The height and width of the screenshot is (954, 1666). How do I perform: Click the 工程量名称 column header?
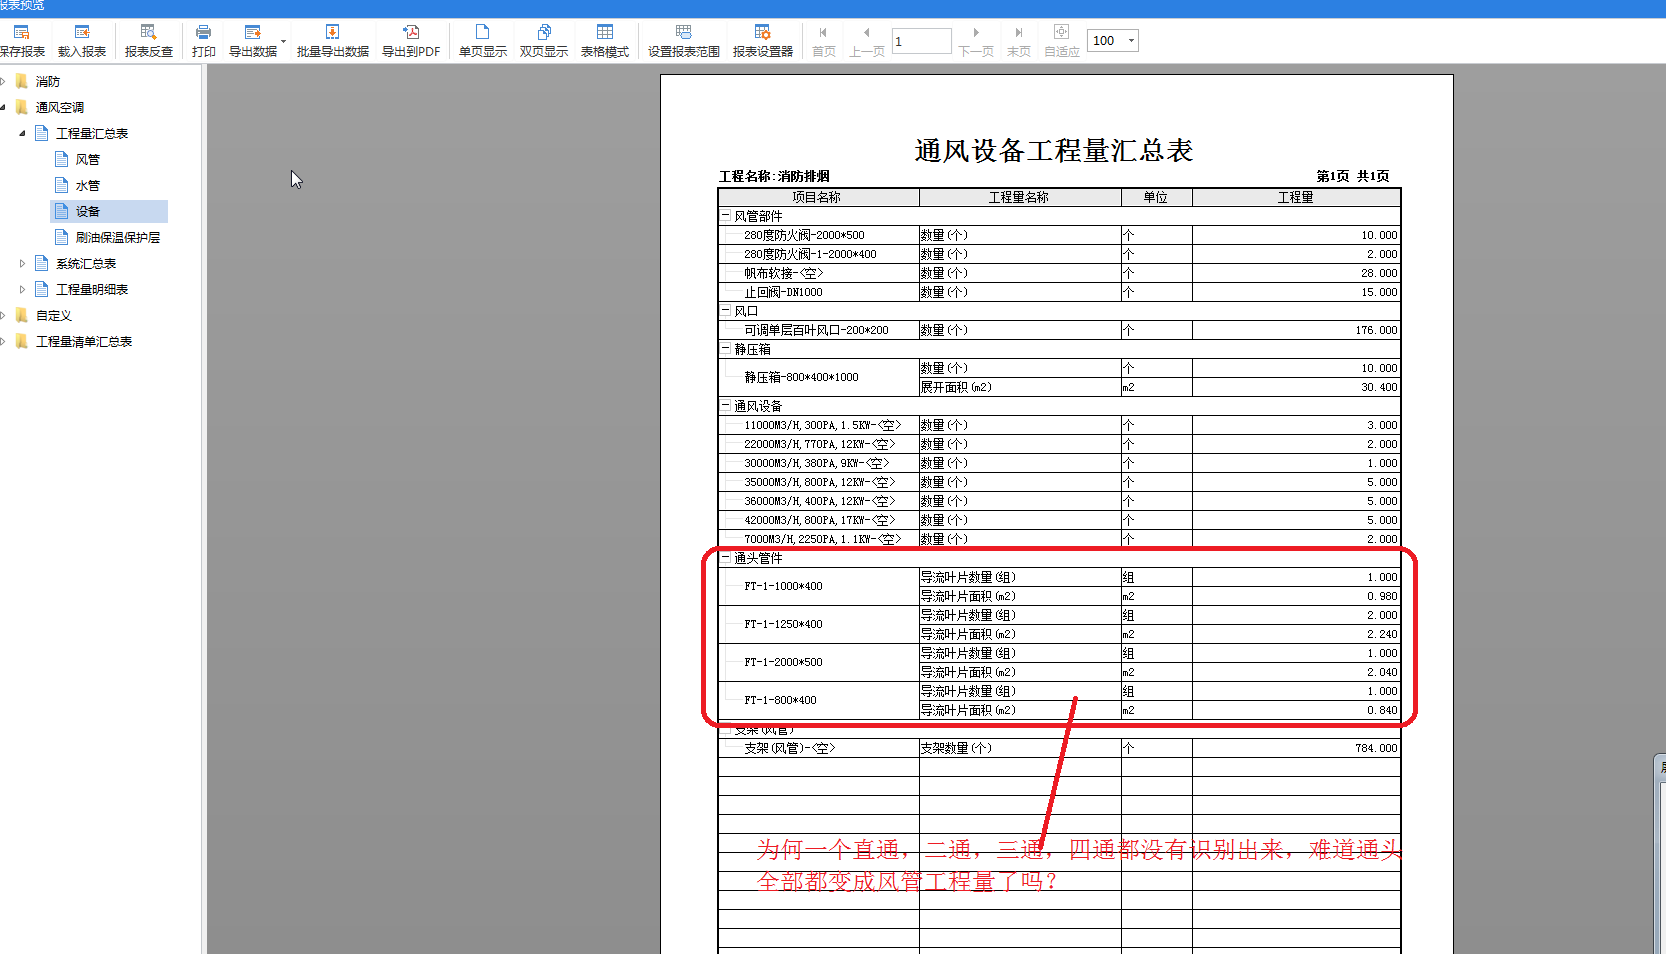[x=1020, y=197]
